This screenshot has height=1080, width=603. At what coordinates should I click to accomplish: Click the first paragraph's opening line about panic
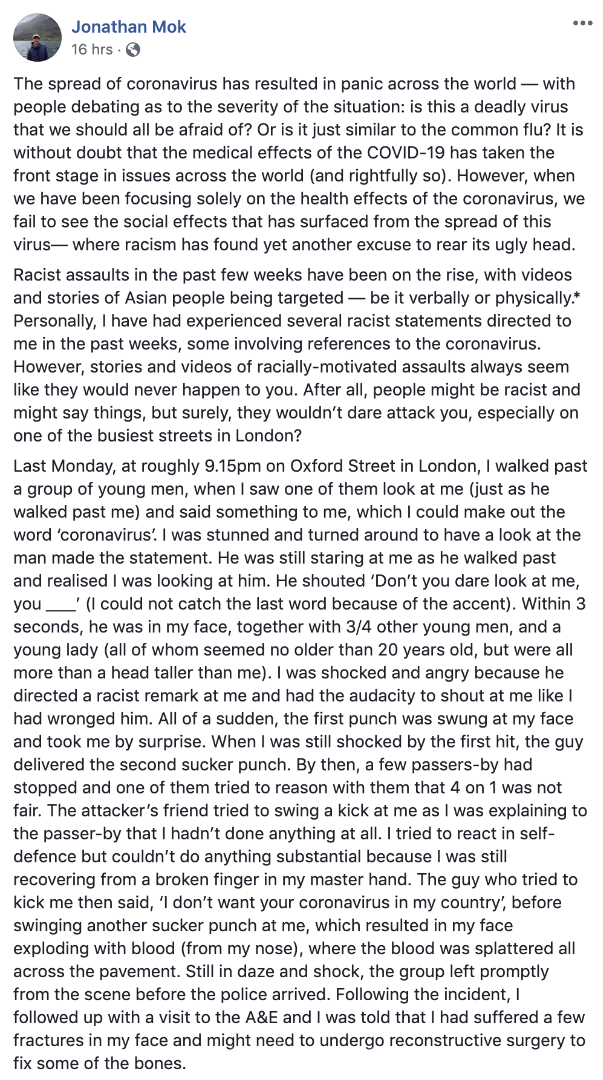click(300, 86)
